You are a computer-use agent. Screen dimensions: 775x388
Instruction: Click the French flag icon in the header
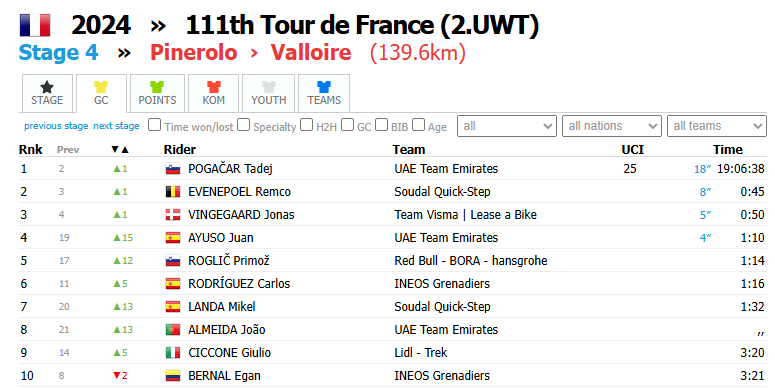35,25
